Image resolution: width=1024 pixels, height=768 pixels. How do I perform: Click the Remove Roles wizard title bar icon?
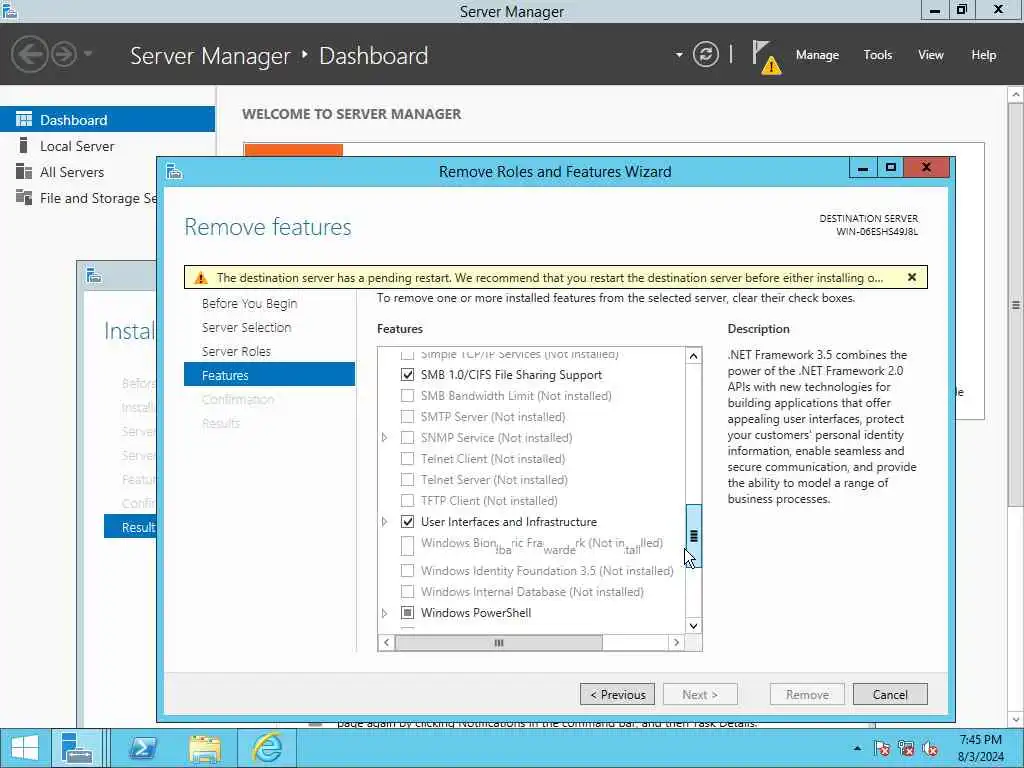174,172
